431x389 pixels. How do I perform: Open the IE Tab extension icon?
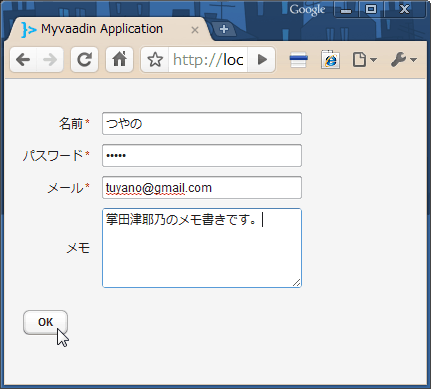[x=330, y=60]
